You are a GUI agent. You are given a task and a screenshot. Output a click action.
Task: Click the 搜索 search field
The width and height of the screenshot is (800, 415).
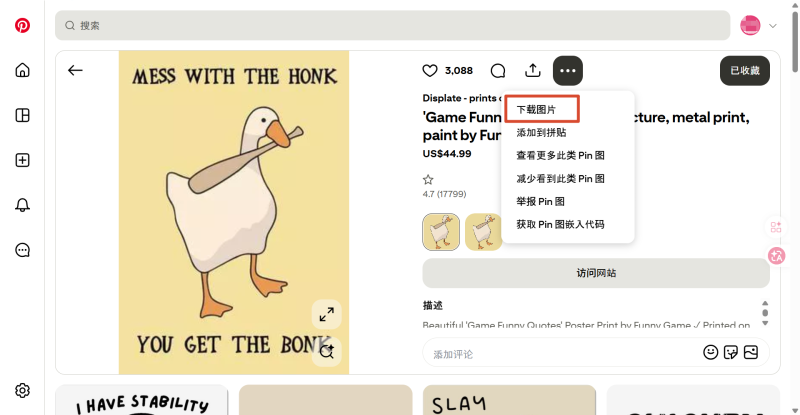pyautogui.click(x=392, y=26)
